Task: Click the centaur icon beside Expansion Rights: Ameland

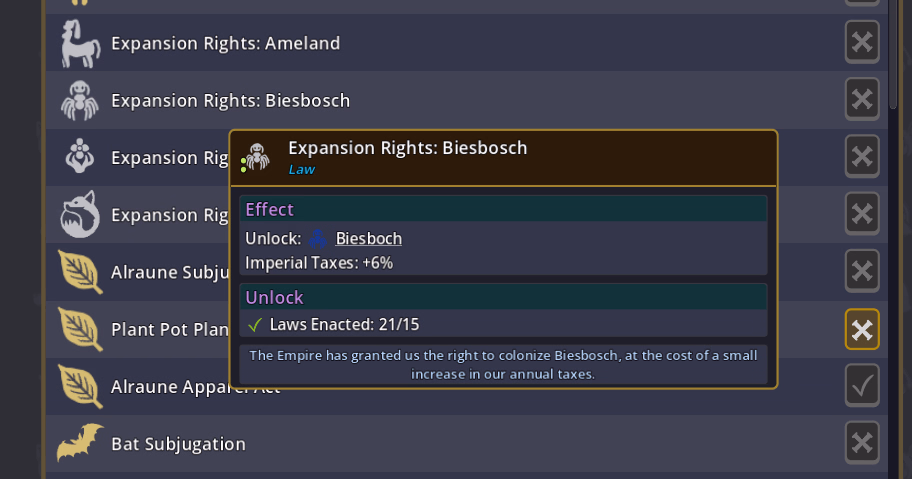Action: tap(80, 43)
